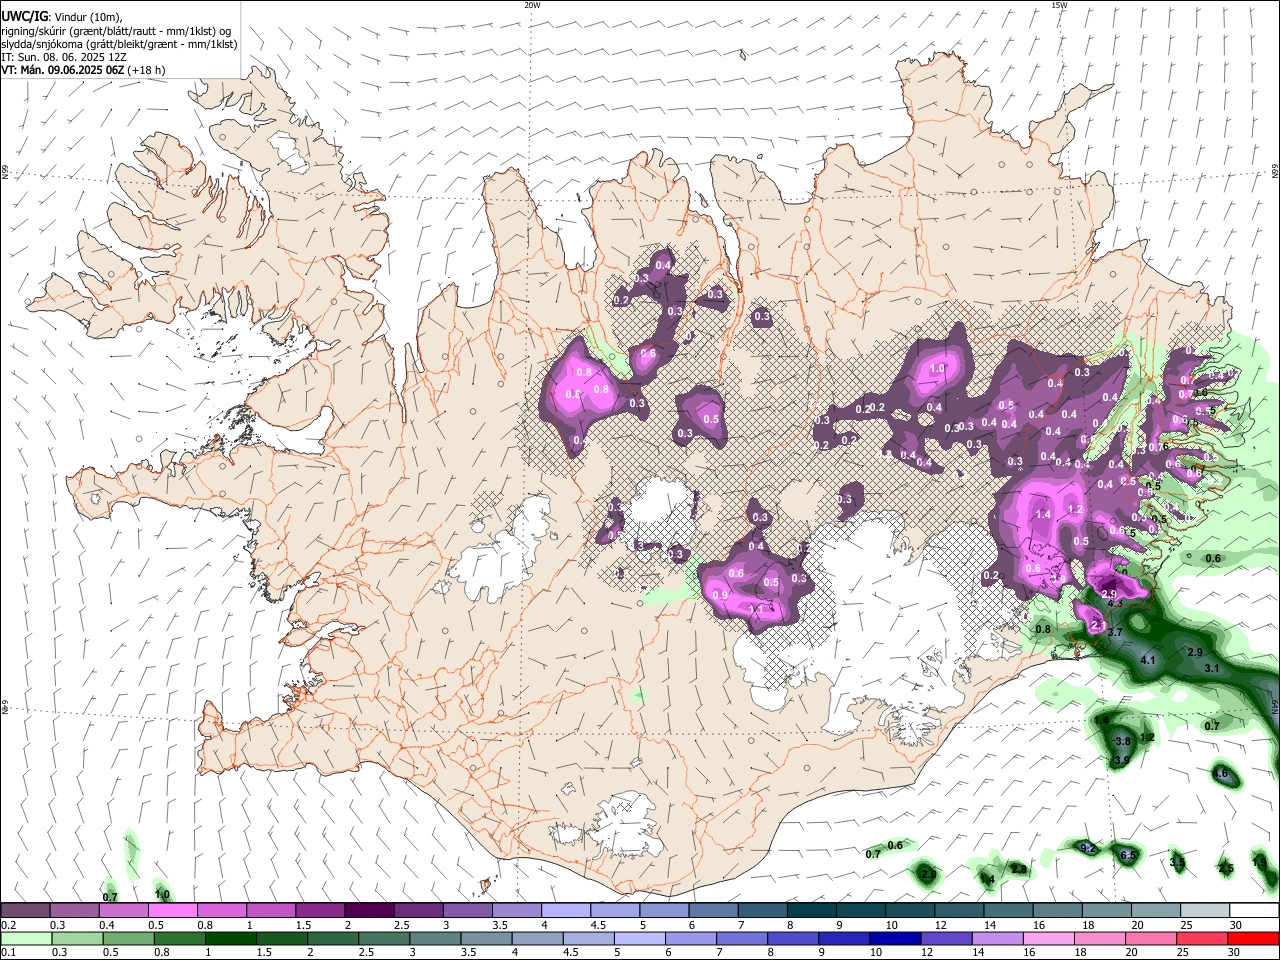The height and width of the screenshot is (960, 1280).
Task: Click the '4.3' value on the map
Action: (1116, 603)
